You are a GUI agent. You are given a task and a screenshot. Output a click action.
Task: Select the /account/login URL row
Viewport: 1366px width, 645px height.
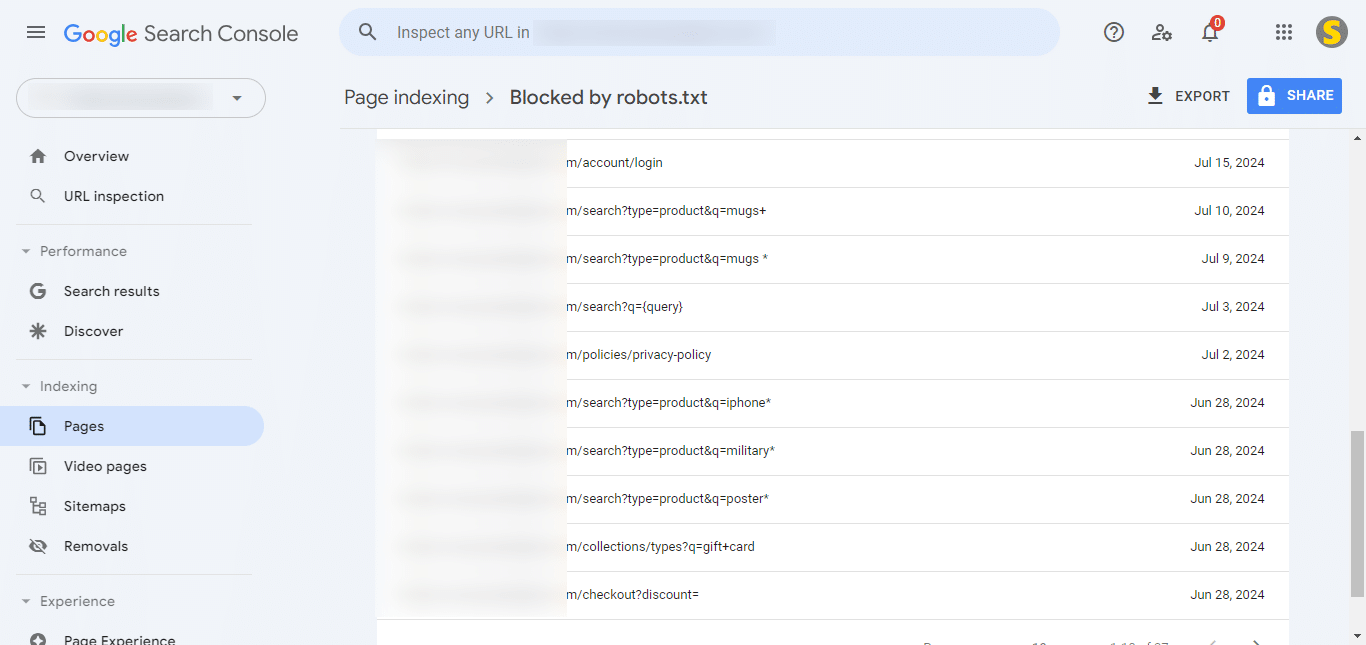[833, 163]
